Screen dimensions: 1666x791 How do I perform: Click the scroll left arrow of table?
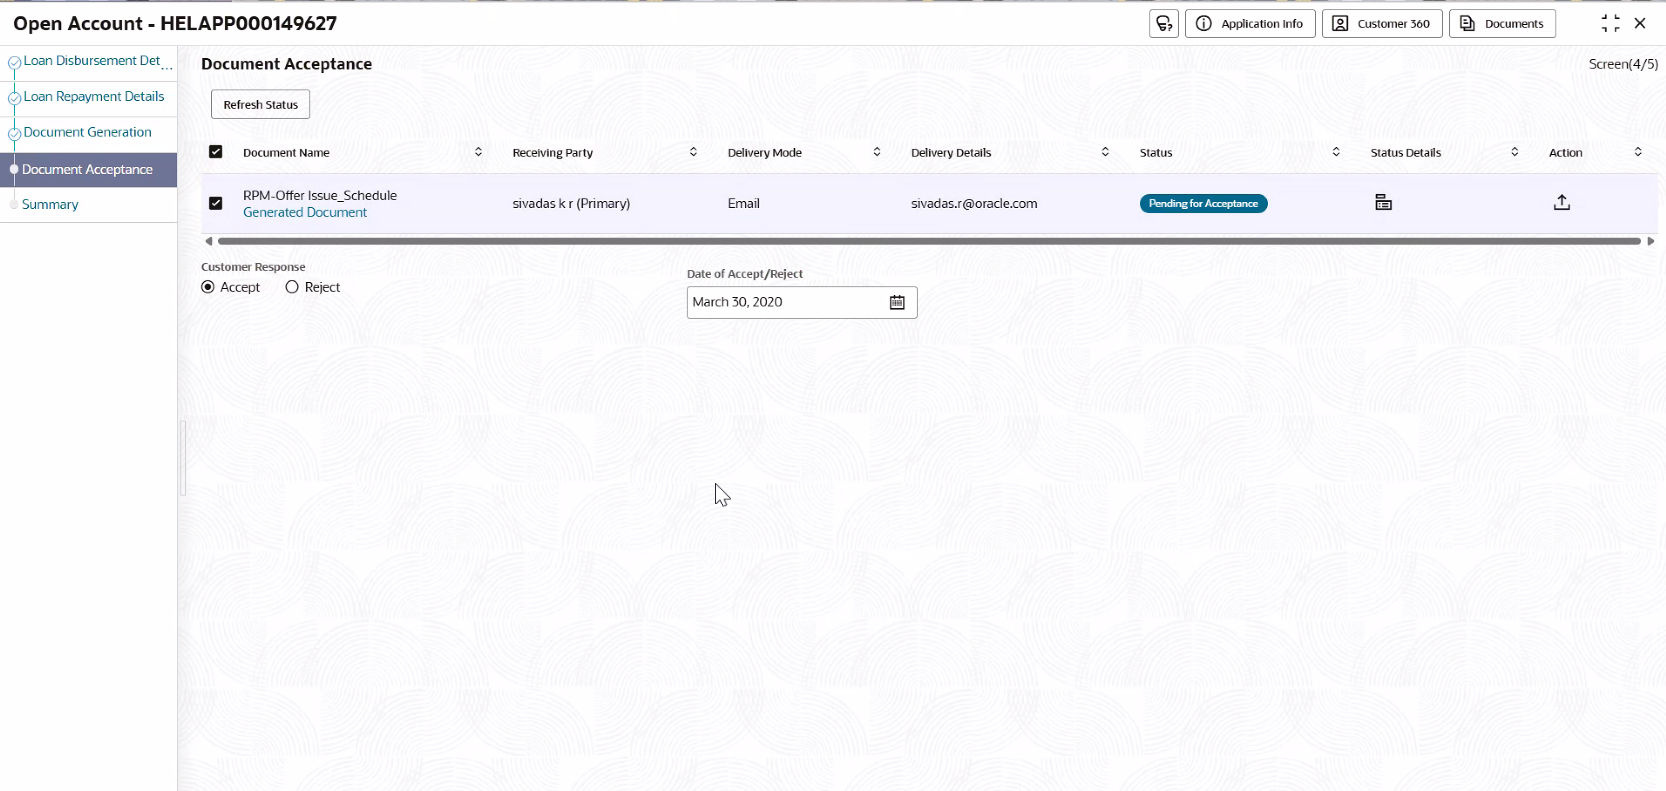tap(208, 241)
